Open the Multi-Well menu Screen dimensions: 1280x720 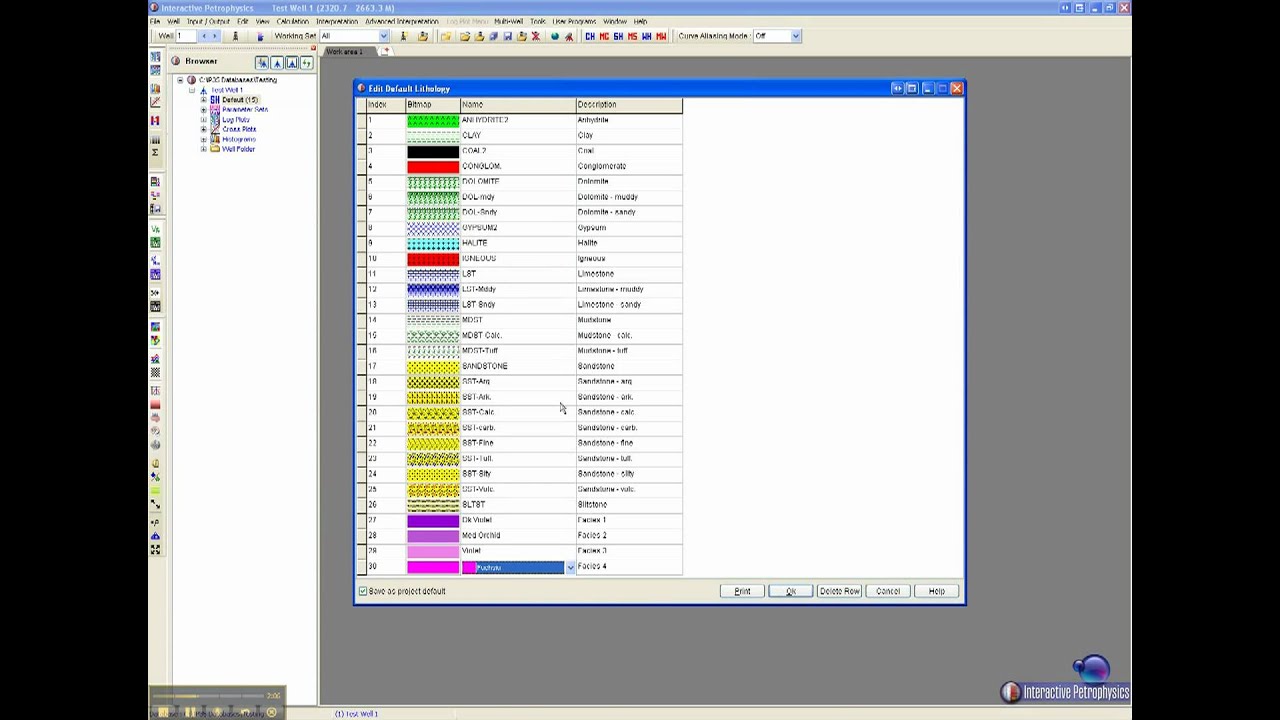click(x=508, y=21)
